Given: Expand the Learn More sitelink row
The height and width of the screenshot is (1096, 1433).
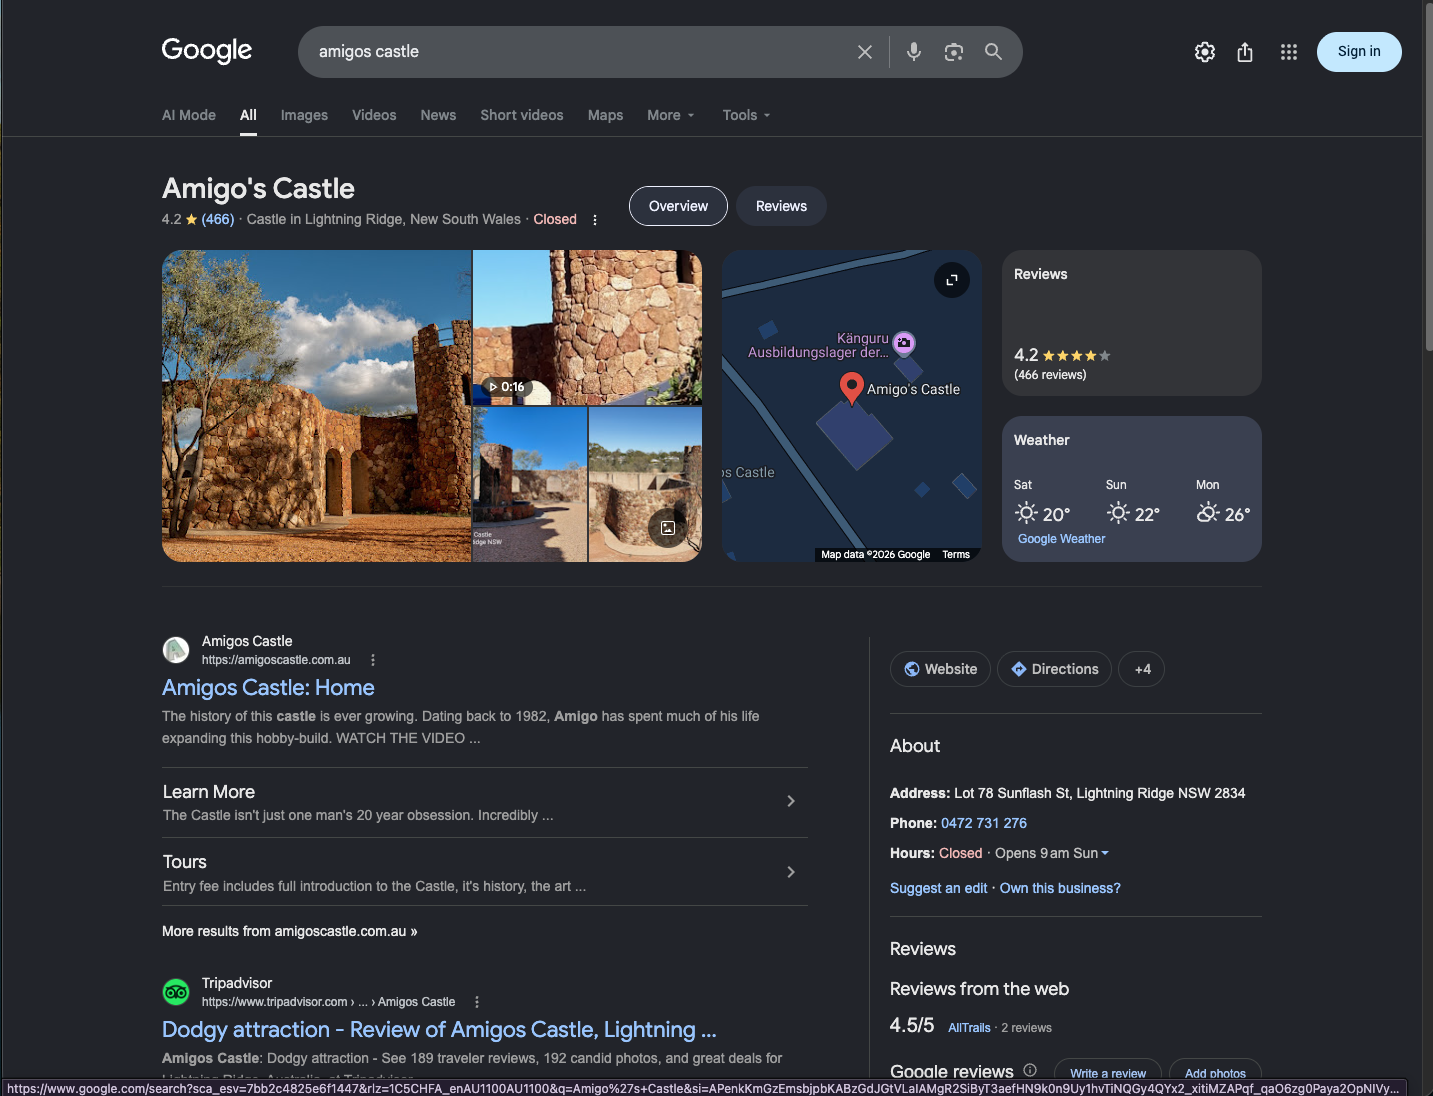Looking at the screenshot, I should 485,802.
